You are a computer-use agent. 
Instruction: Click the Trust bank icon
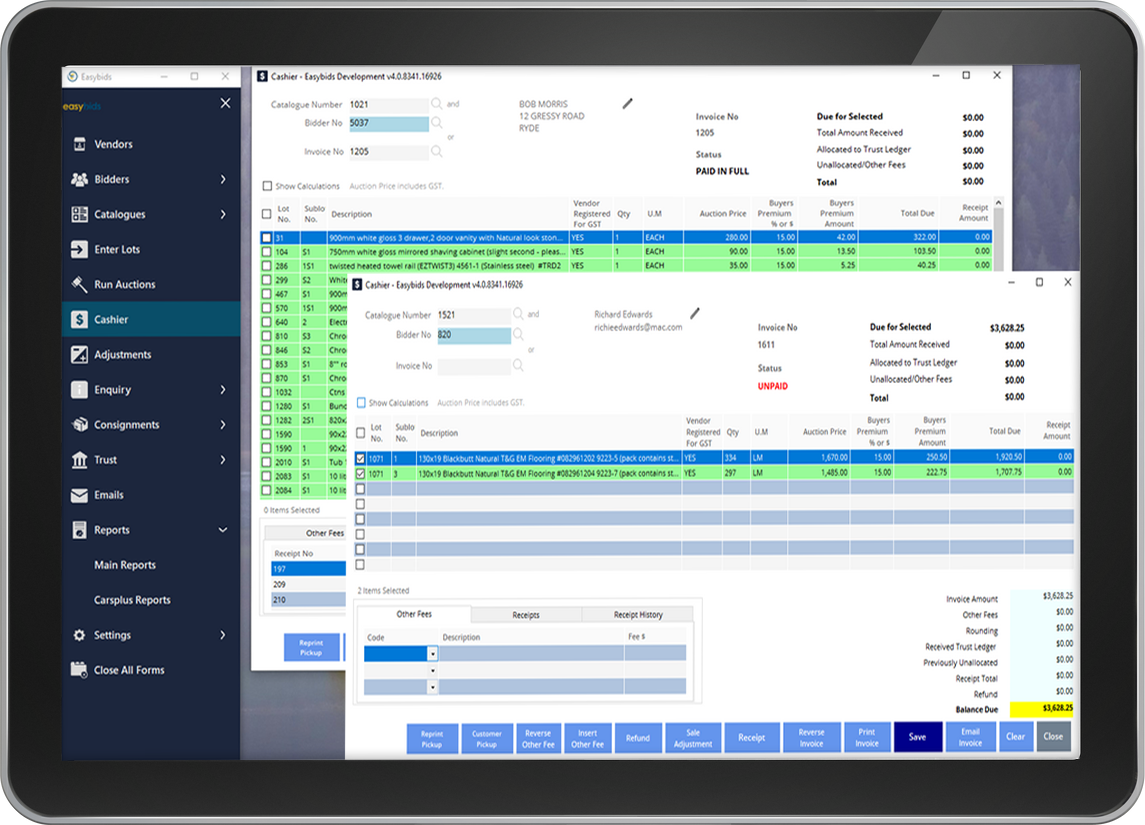(x=80, y=459)
